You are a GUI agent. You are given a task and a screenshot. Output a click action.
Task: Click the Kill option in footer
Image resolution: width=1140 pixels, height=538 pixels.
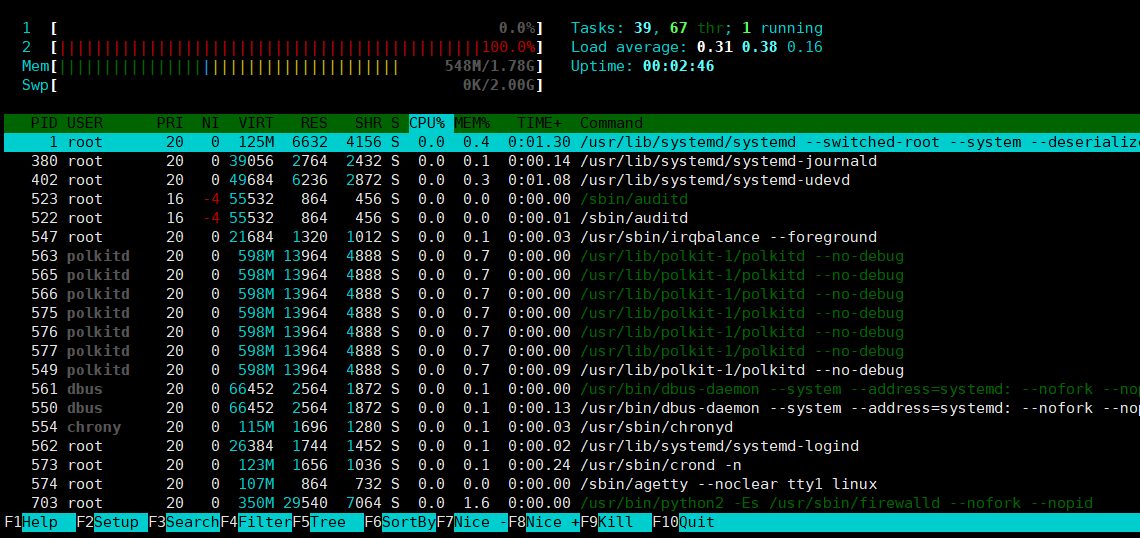pos(616,522)
